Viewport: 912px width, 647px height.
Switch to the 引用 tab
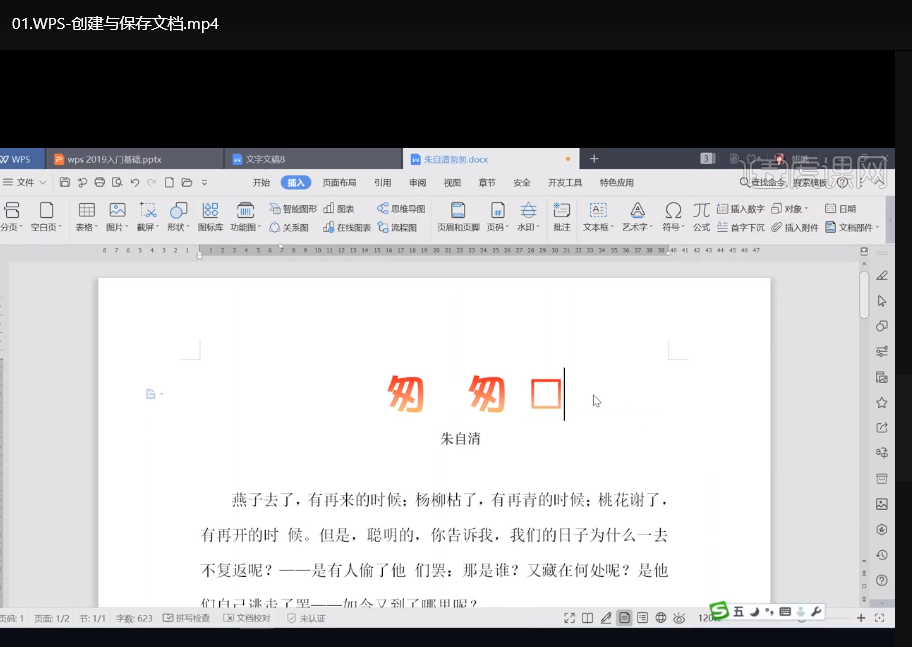tap(382, 182)
